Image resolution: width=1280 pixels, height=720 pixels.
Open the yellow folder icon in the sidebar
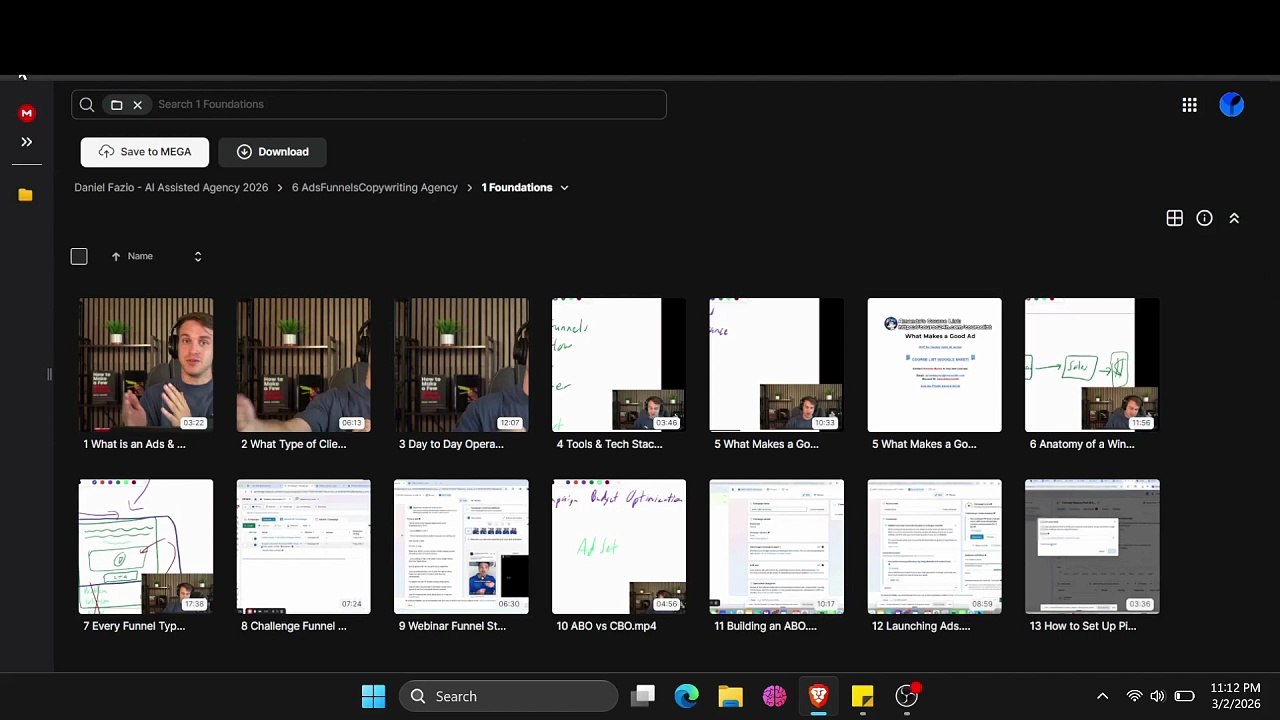pos(25,195)
